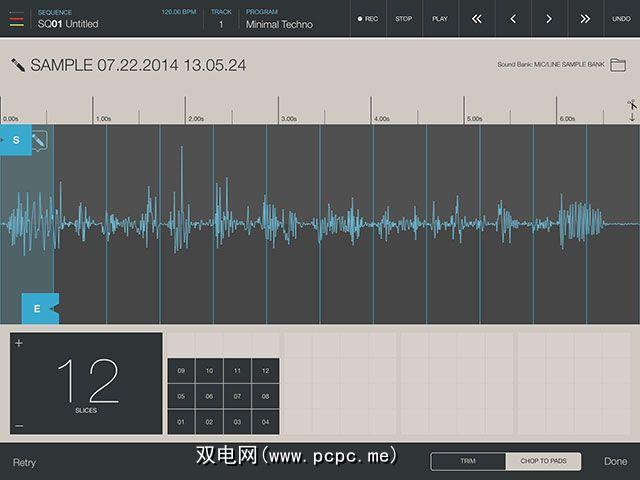Open the Sound Bank folder icon
The width and height of the screenshot is (640, 480).
point(618,66)
